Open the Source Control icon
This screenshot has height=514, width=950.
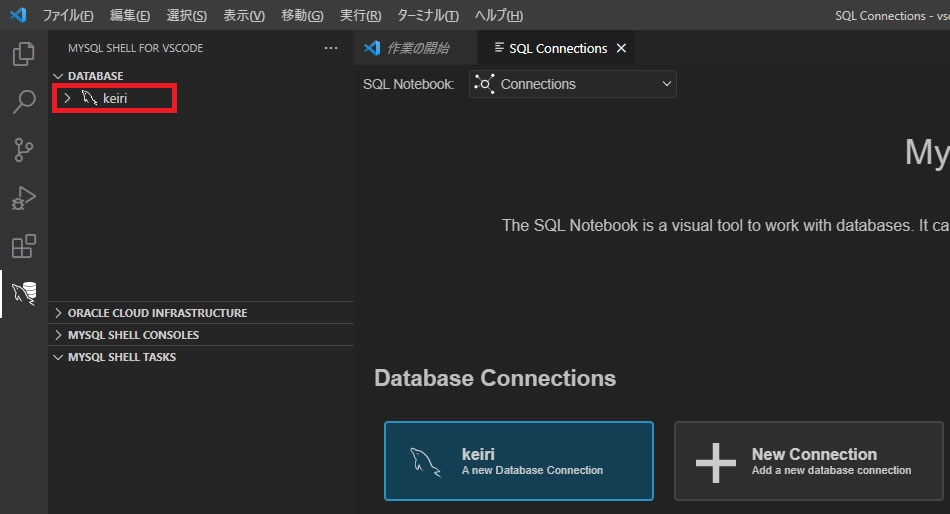(23, 150)
